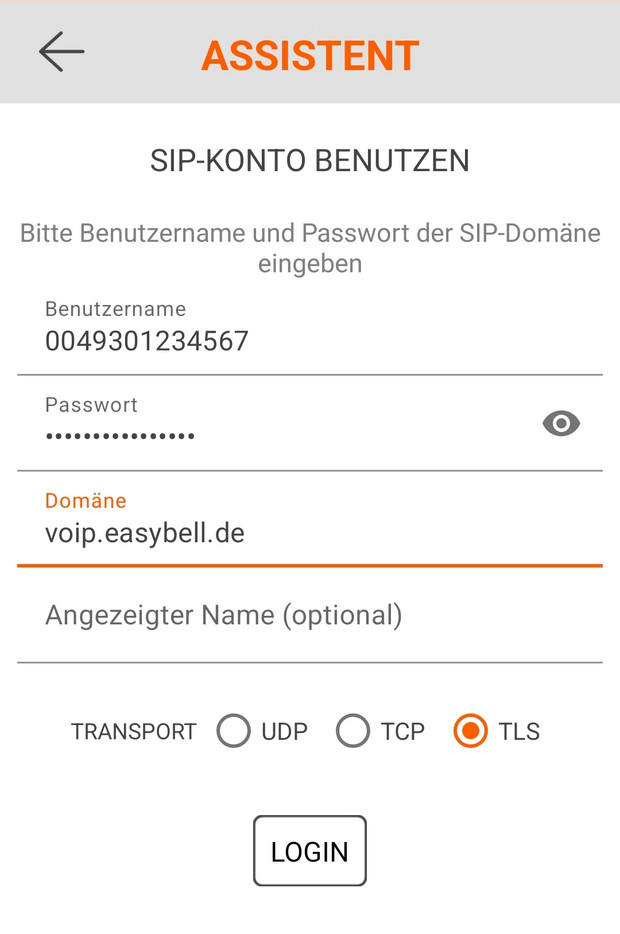The width and height of the screenshot is (620, 934).
Task: Tap the TLS text label
Action: [519, 732]
